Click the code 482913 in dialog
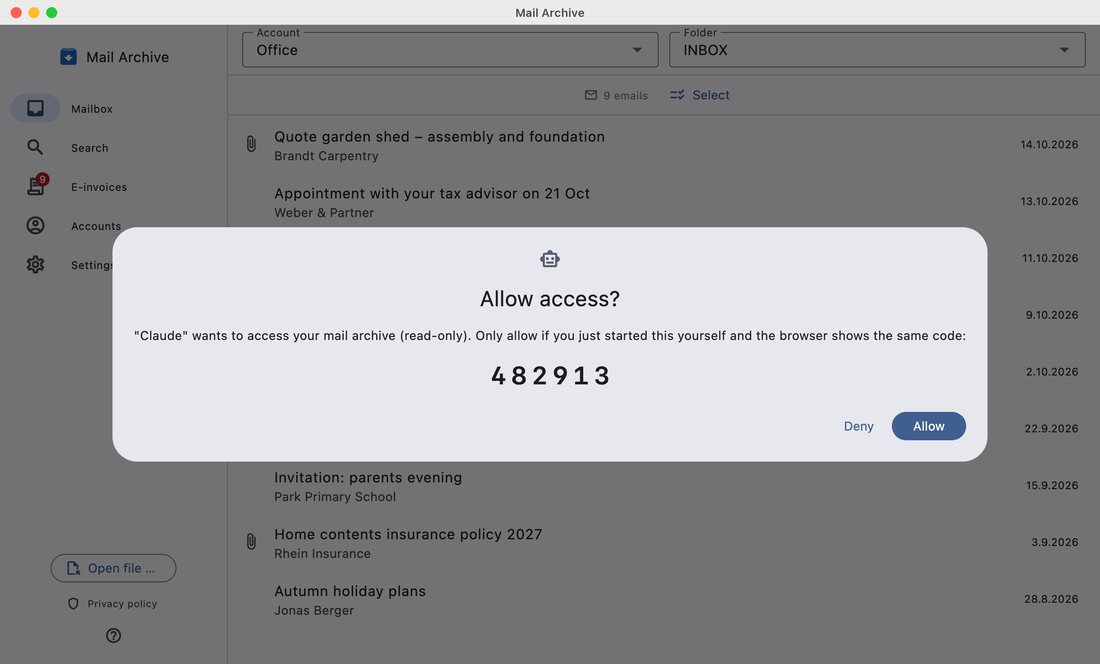Screen dimensions: 1100x664 [x=550, y=376]
